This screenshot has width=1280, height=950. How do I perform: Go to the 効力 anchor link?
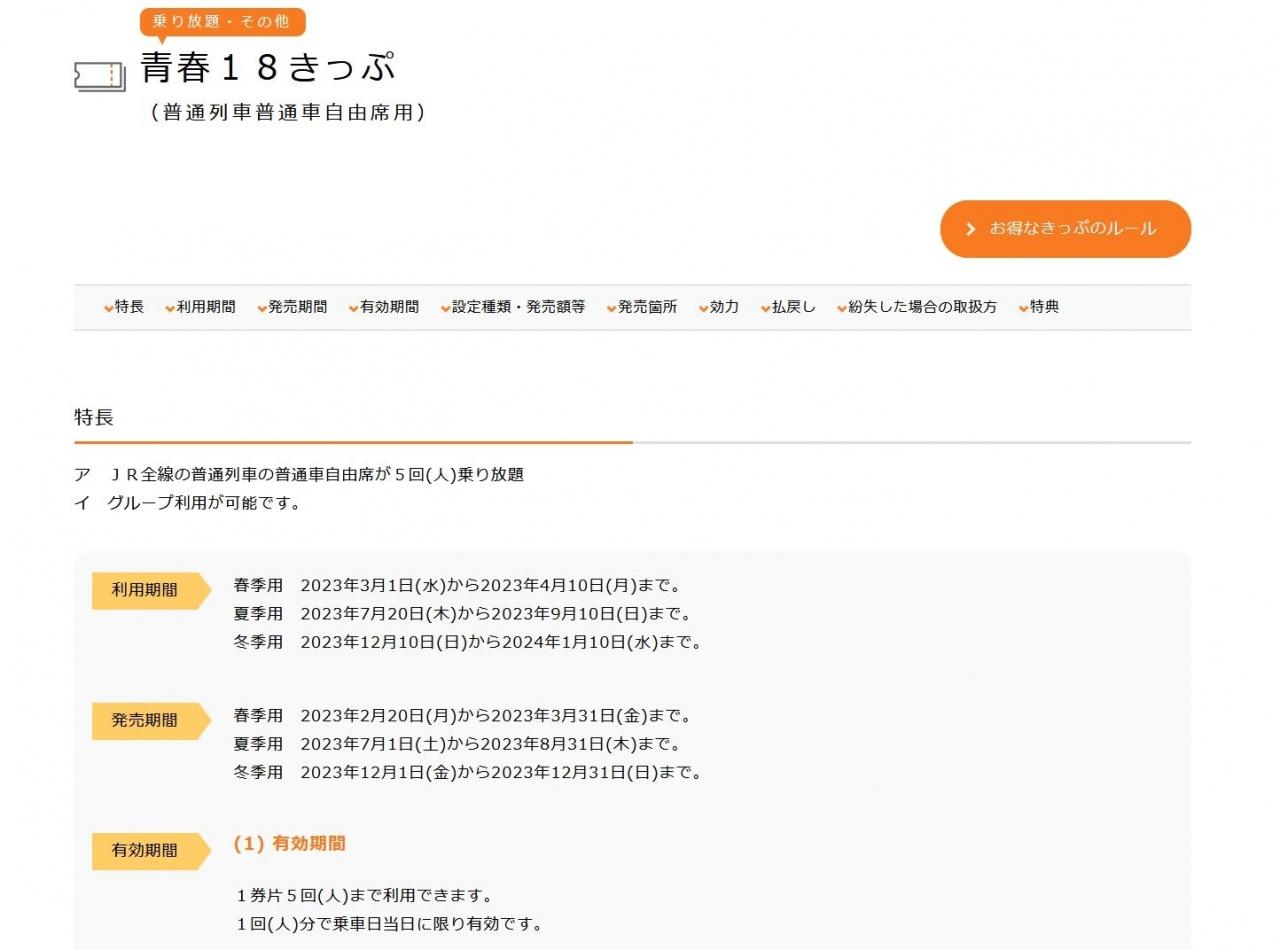point(719,307)
